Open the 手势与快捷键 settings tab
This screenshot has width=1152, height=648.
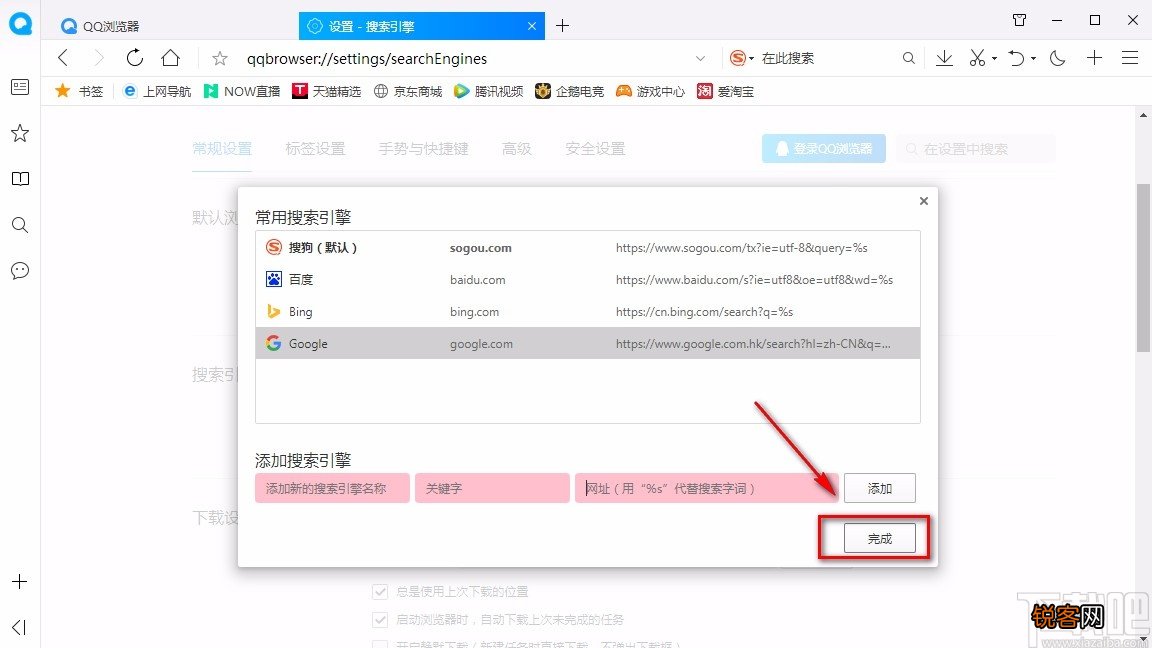pos(423,149)
